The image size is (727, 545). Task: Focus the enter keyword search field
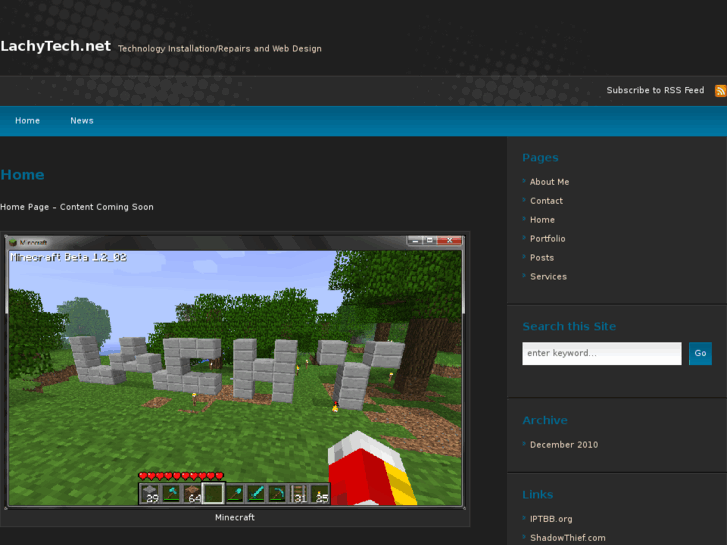point(602,353)
